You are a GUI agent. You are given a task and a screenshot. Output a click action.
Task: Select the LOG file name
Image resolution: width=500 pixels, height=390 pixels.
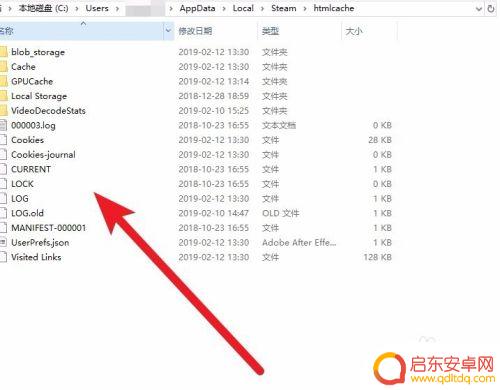point(20,199)
